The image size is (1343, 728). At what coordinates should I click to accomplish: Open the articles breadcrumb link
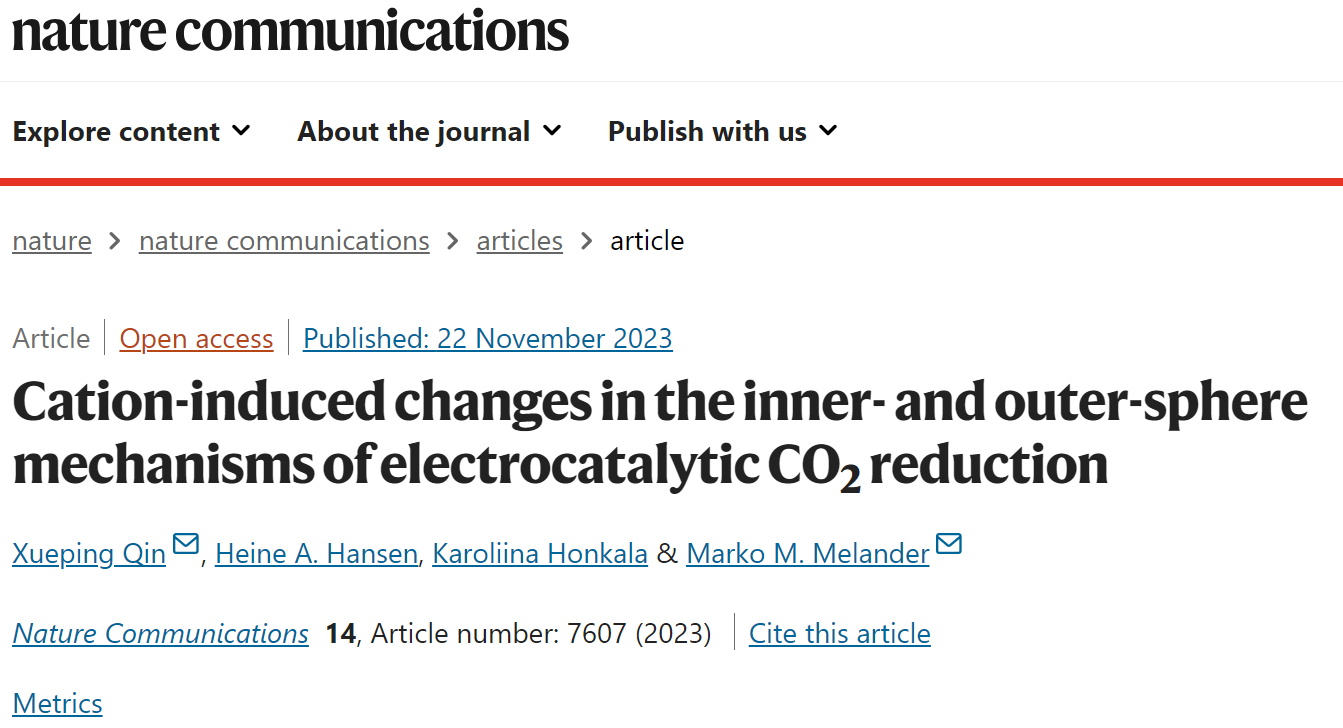click(520, 241)
